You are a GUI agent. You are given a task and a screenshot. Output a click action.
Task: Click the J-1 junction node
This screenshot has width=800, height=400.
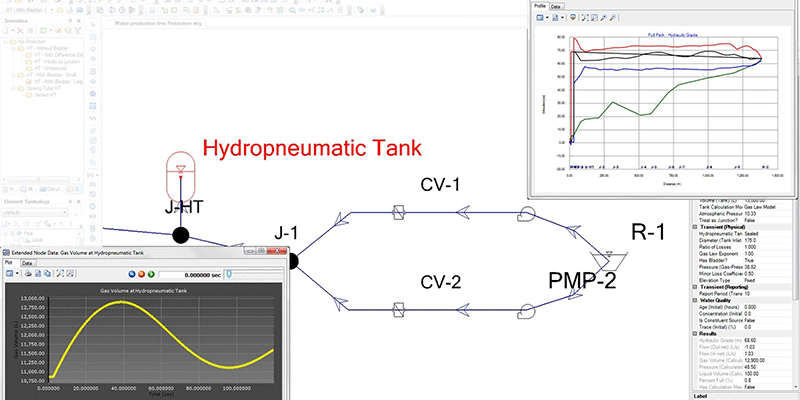[292, 262]
